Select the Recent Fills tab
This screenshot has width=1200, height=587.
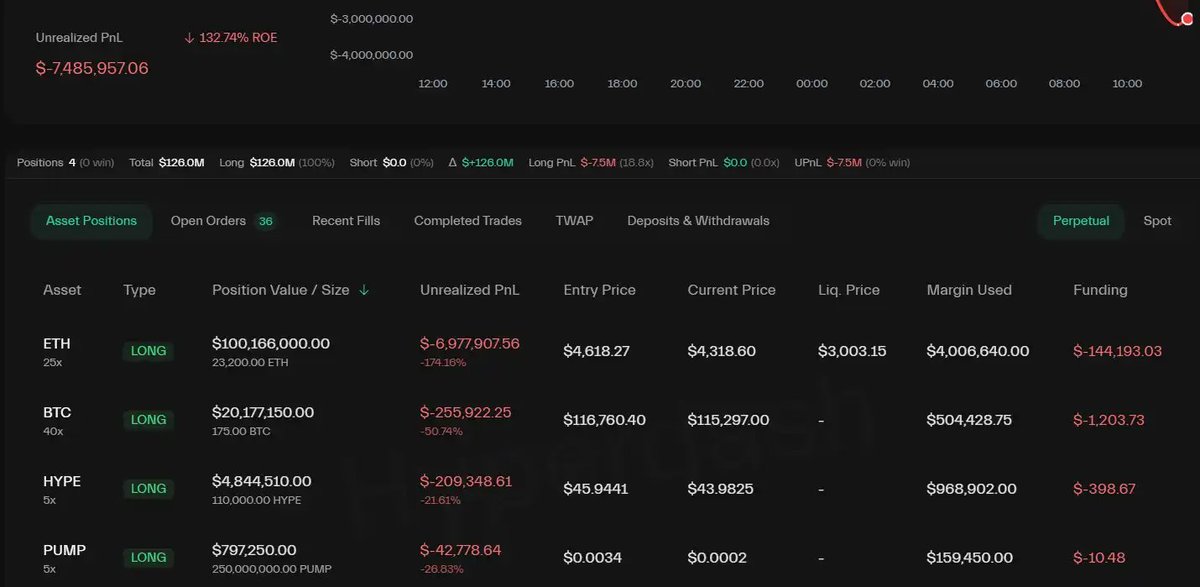[346, 221]
